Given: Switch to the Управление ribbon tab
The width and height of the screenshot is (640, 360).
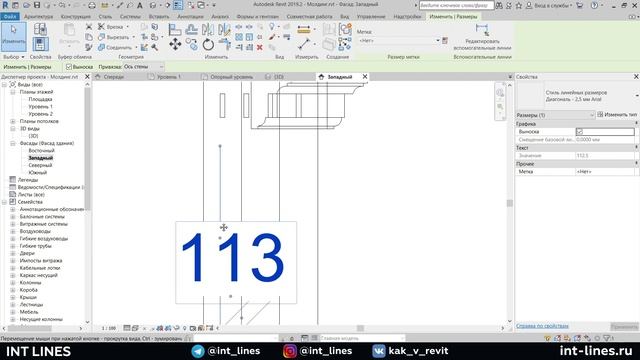Looking at the screenshot, I should coord(371,16).
